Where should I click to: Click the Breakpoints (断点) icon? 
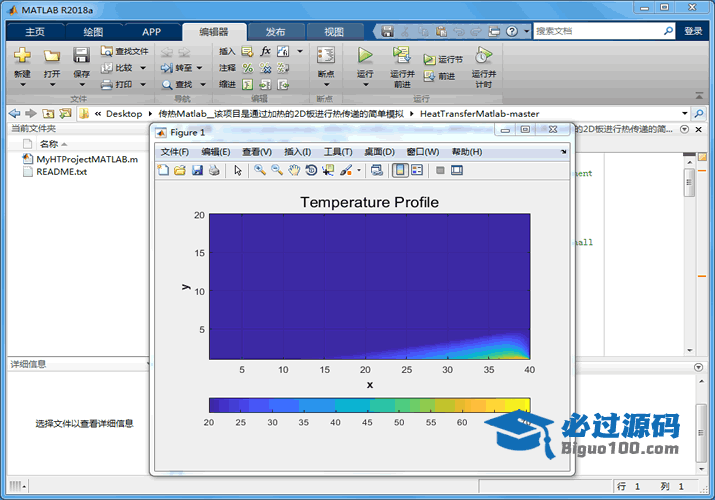(326, 55)
